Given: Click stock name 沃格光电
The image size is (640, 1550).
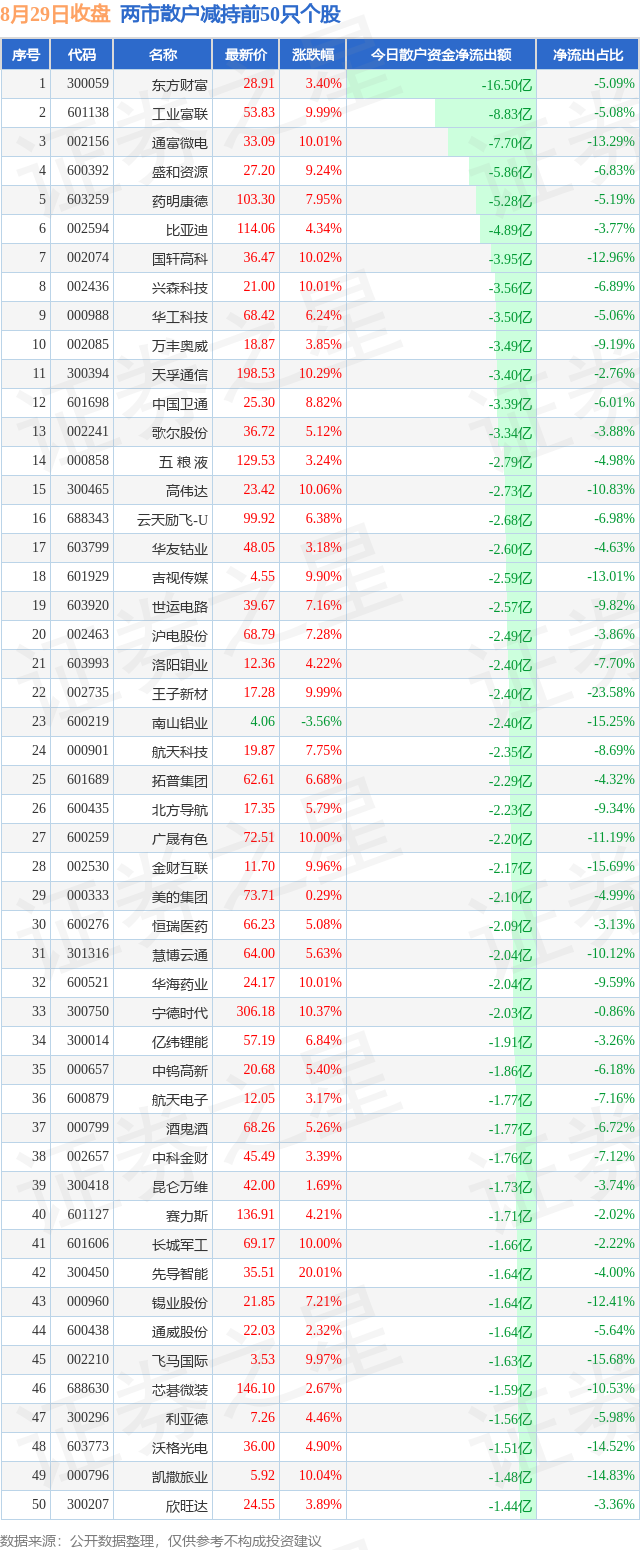Looking at the screenshot, I should [x=180, y=1448].
